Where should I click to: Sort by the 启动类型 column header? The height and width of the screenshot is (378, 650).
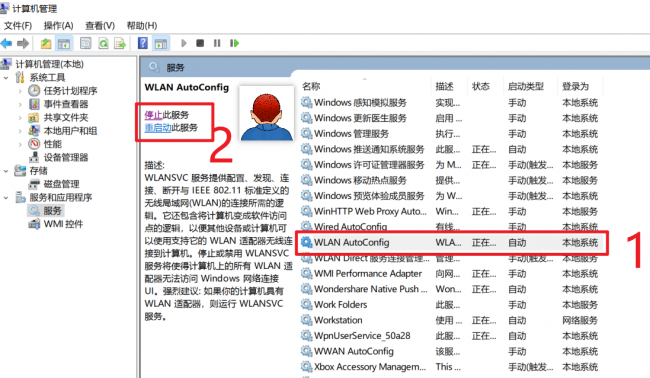(526, 86)
